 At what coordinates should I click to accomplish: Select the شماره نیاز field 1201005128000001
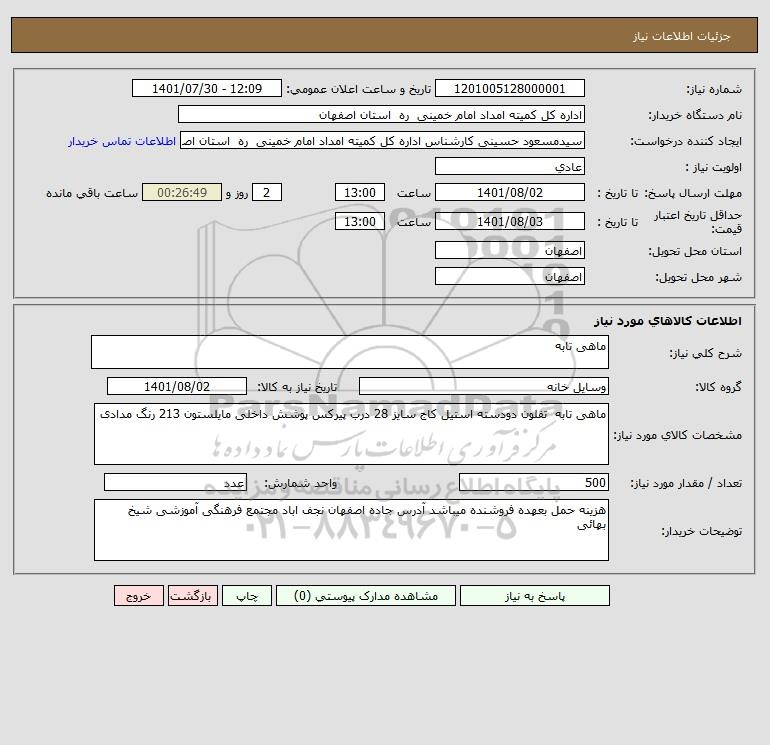510,88
